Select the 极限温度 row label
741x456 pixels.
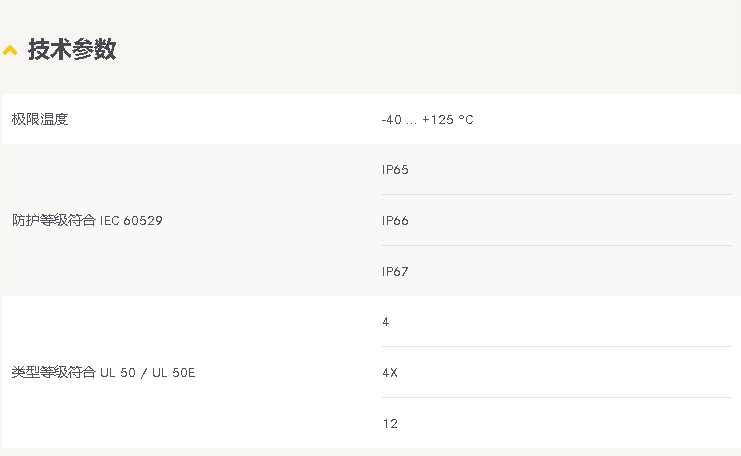pyautogui.click(x=40, y=119)
